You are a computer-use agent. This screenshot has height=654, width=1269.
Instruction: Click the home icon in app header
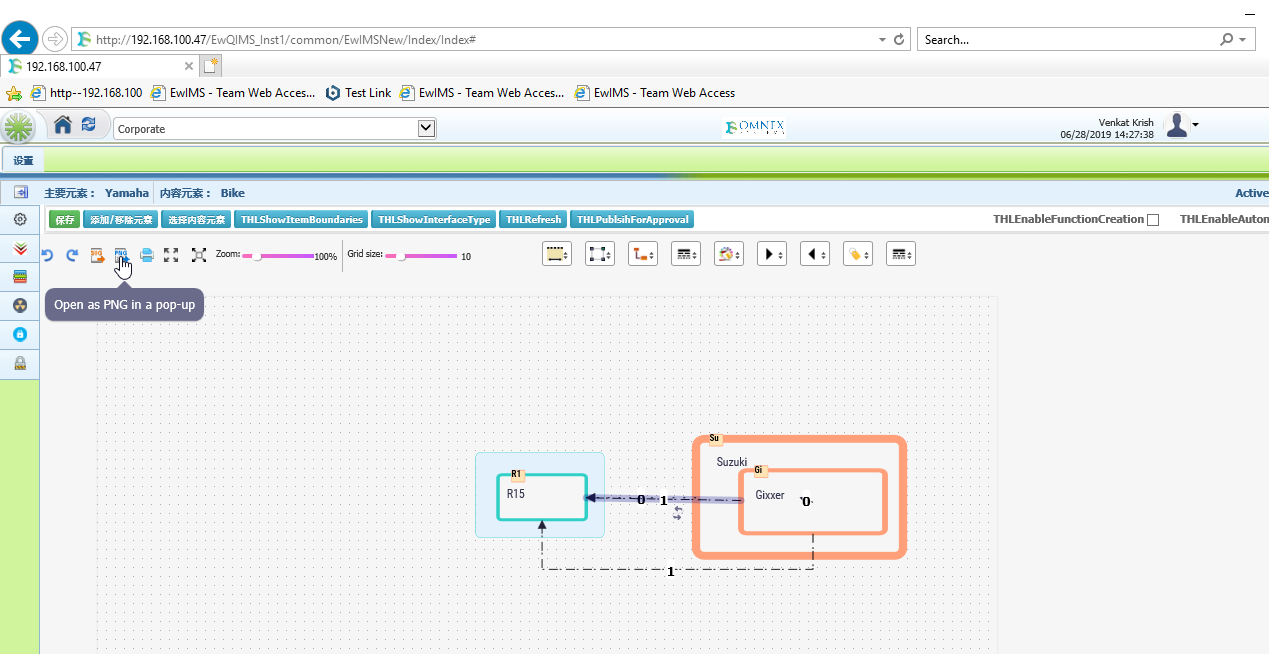point(63,125)
